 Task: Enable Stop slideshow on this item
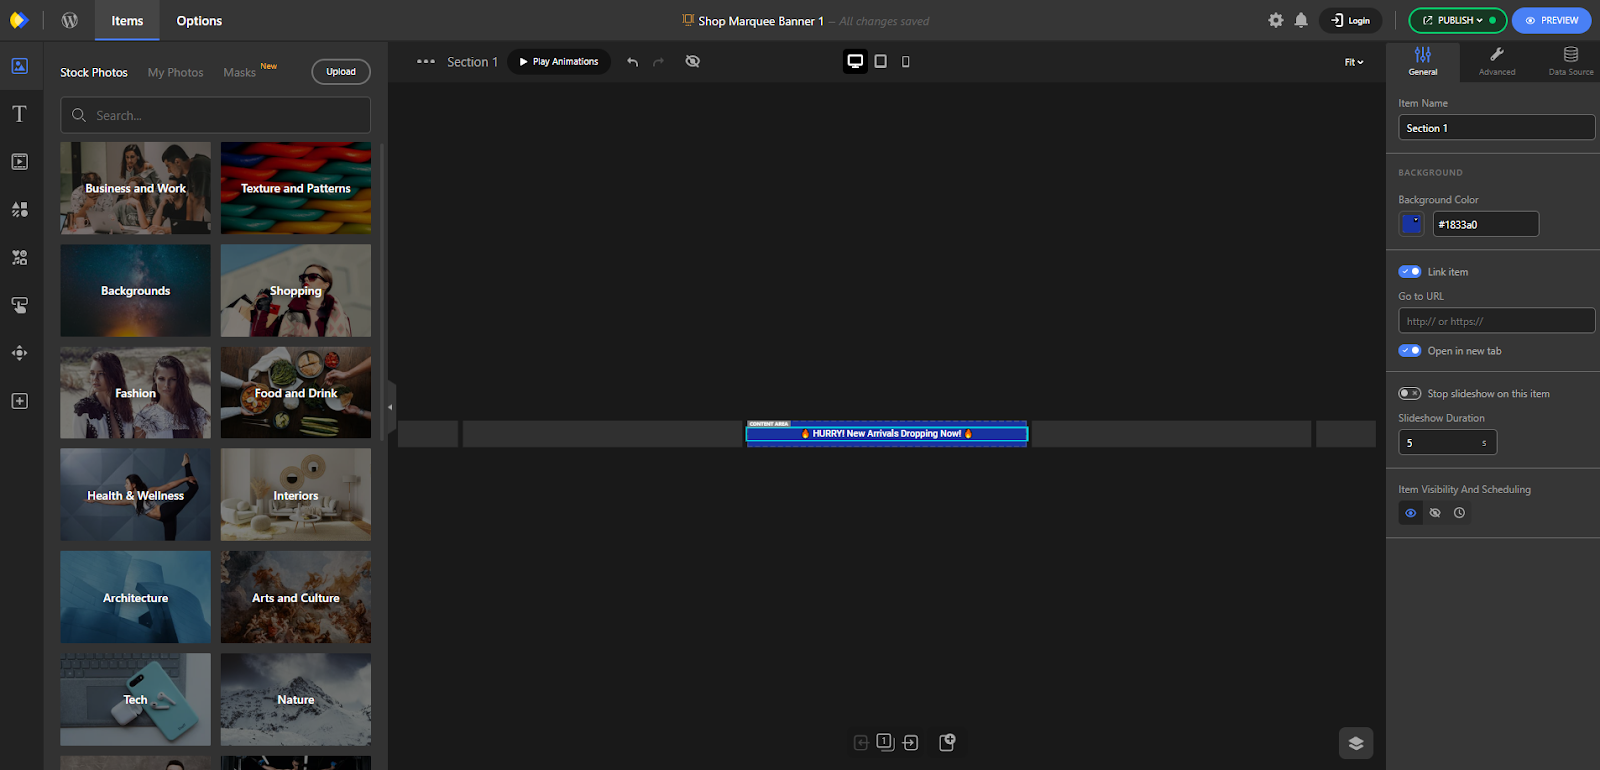pyautogui.click(x=1410, y=394)
